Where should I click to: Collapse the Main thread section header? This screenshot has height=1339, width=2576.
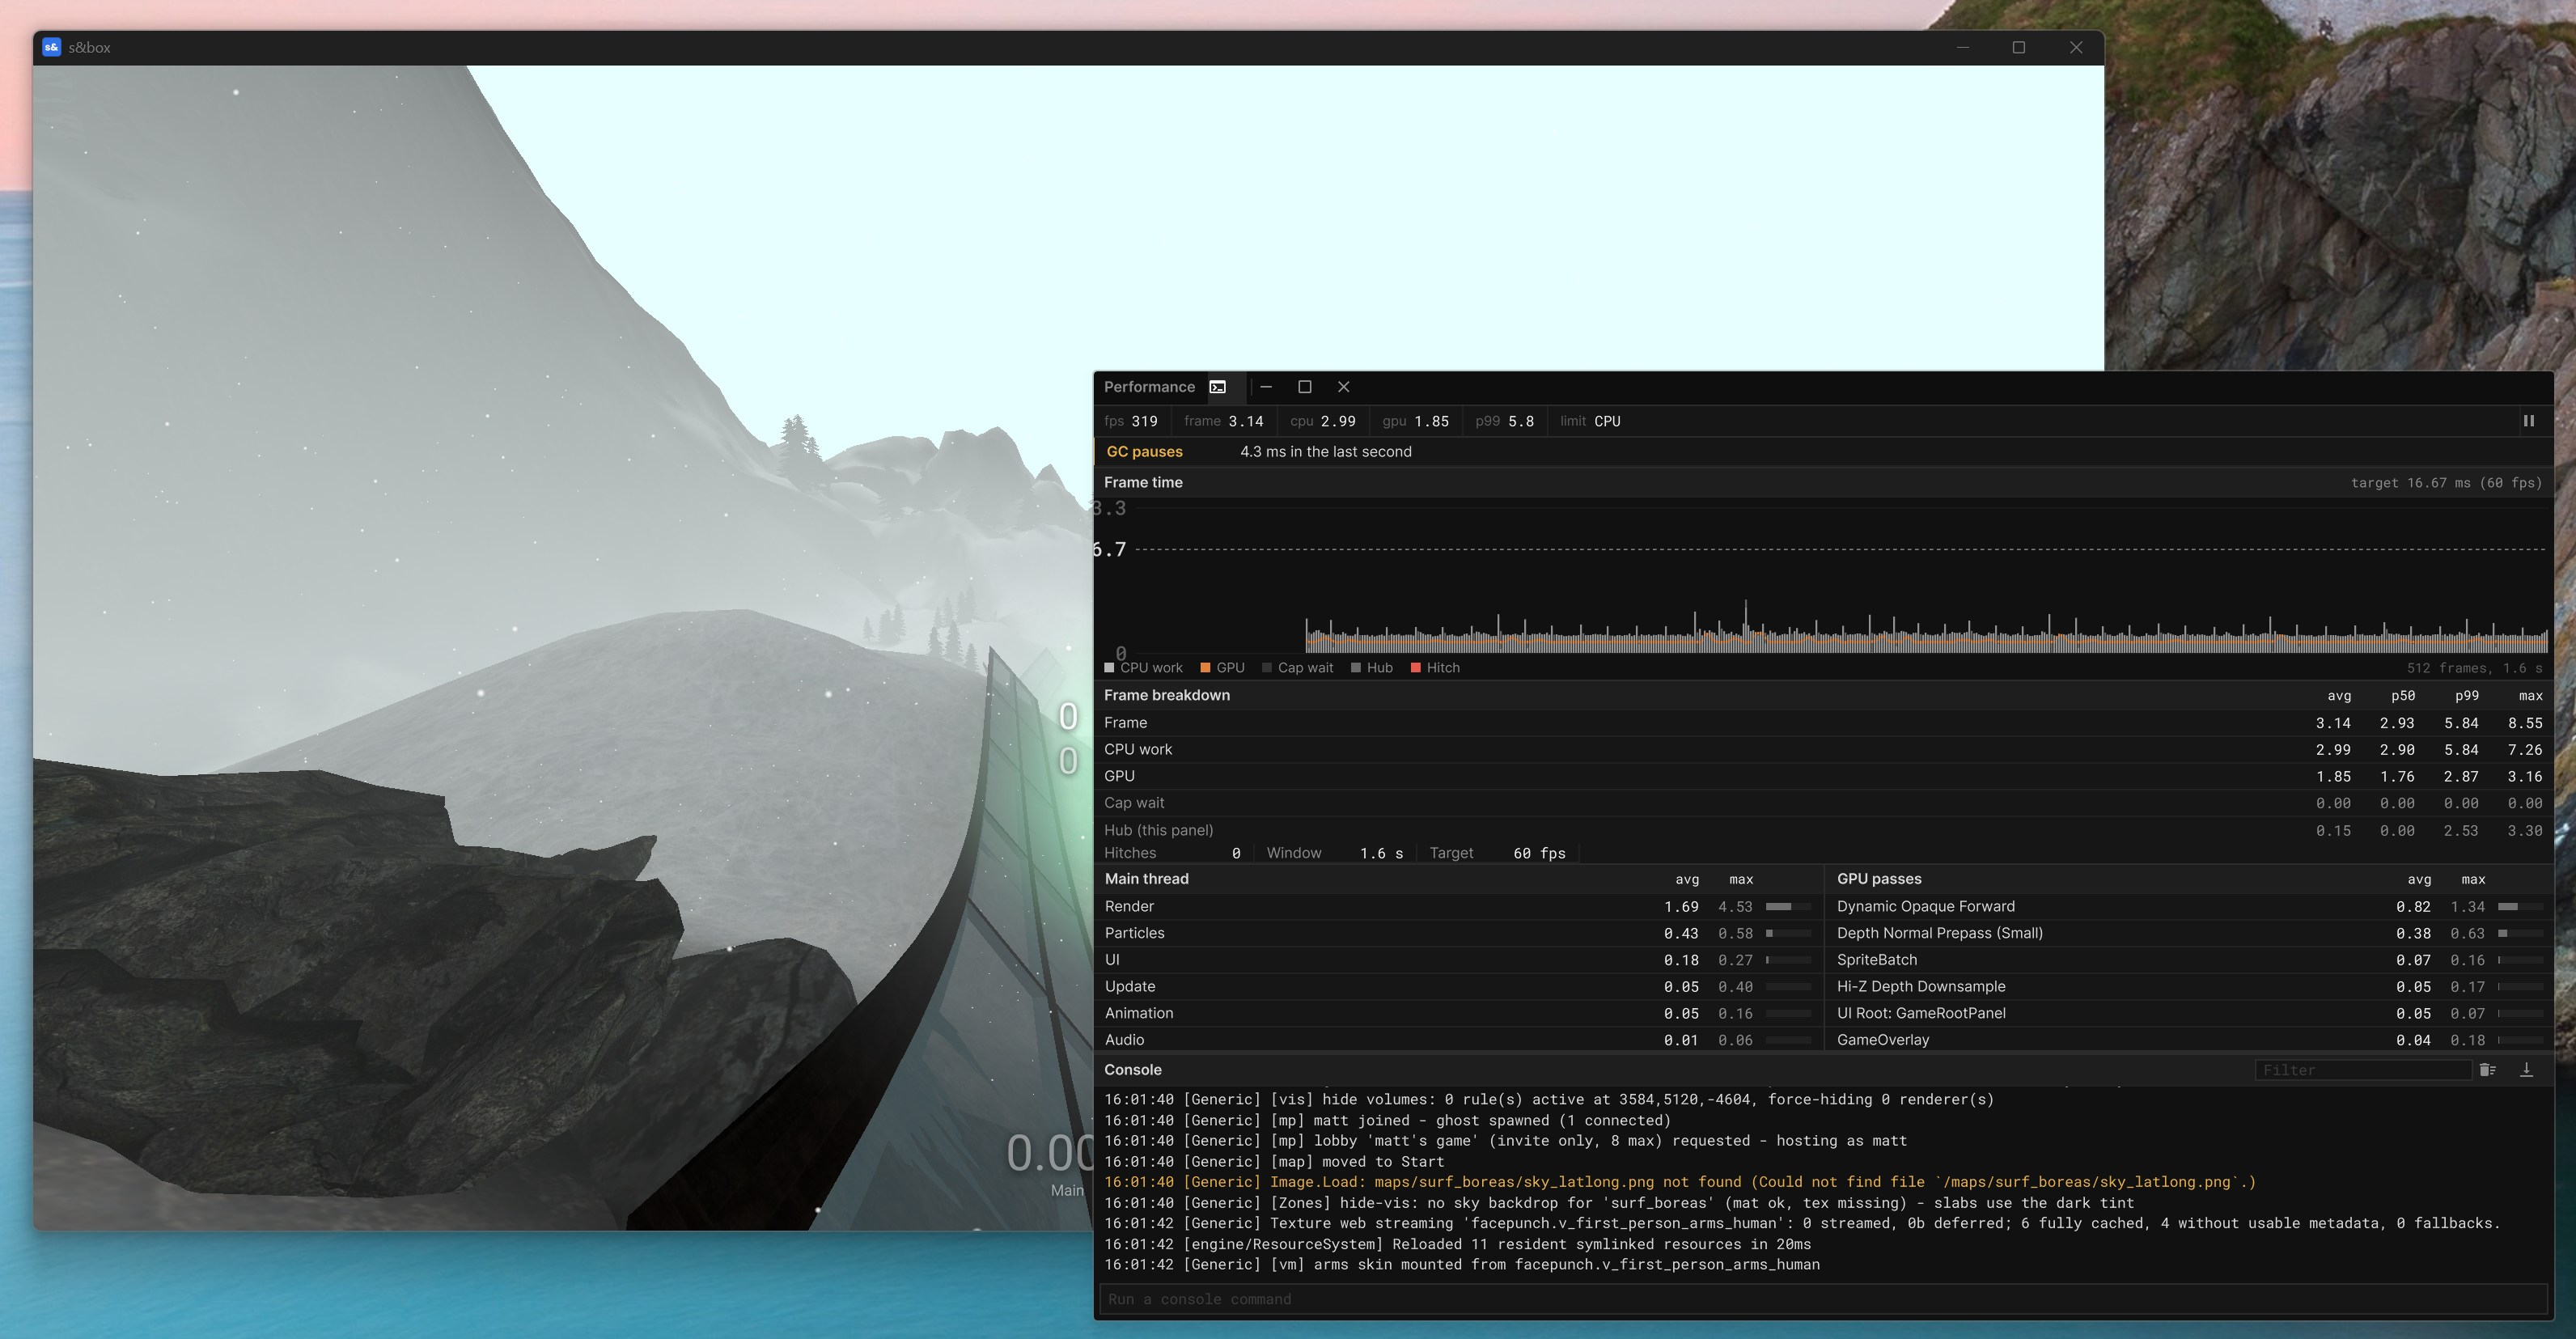pos(1146,879)
